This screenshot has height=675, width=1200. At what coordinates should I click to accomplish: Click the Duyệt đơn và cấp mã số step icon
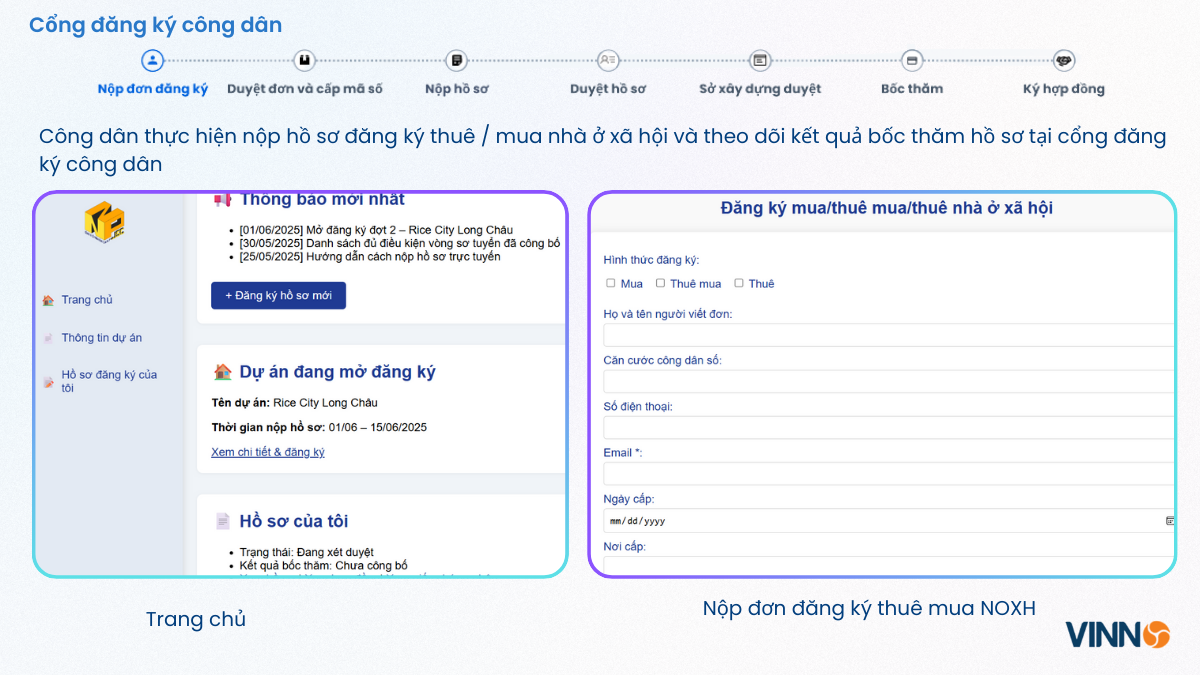303,61
